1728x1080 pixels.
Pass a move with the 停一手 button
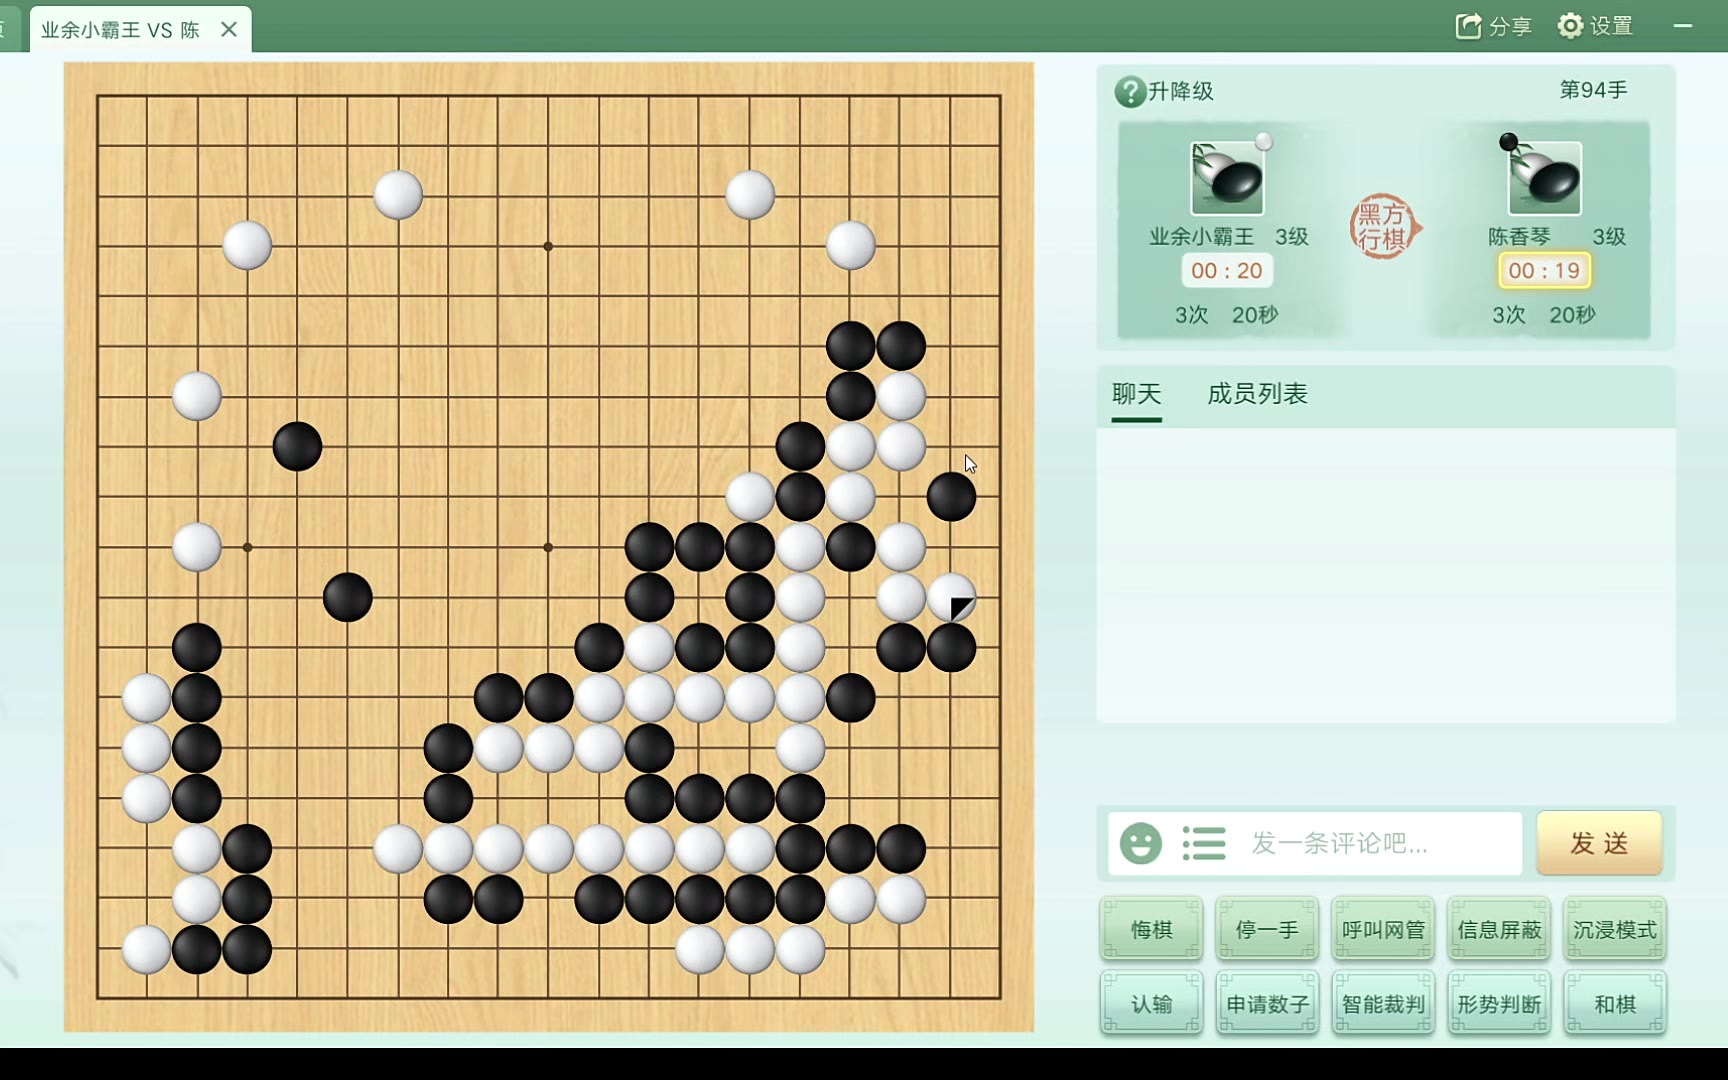point(1267,930)
